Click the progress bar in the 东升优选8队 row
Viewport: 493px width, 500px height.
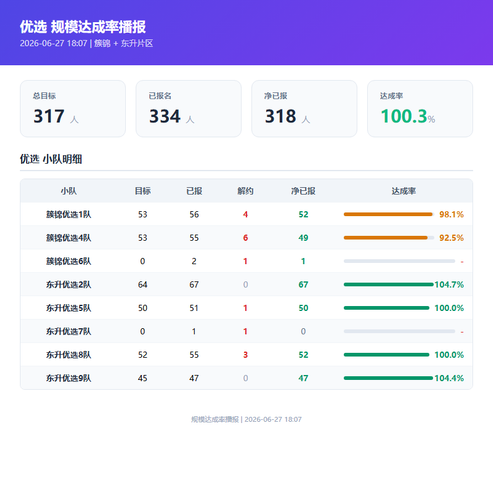(387, 355)
